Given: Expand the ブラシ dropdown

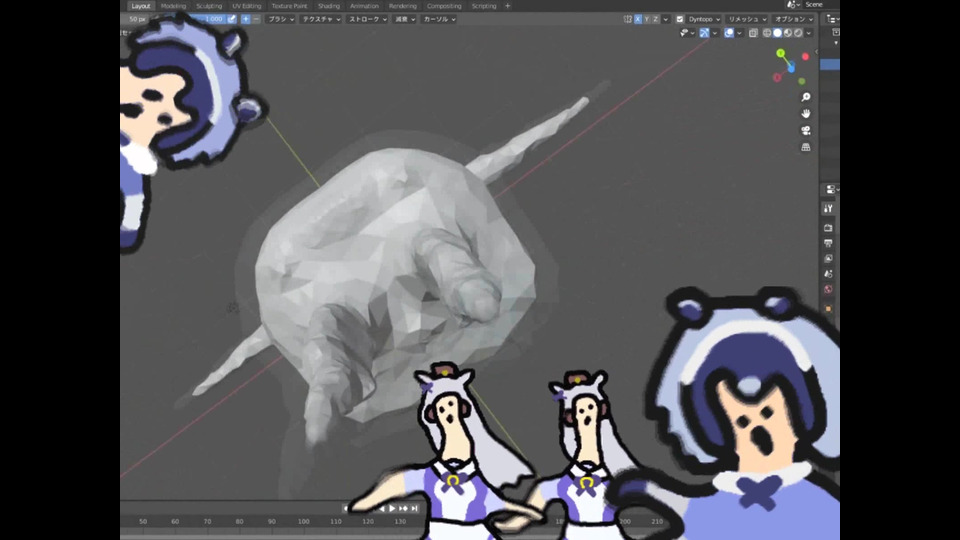Looking at the screenshot, I should coord(281,19).
